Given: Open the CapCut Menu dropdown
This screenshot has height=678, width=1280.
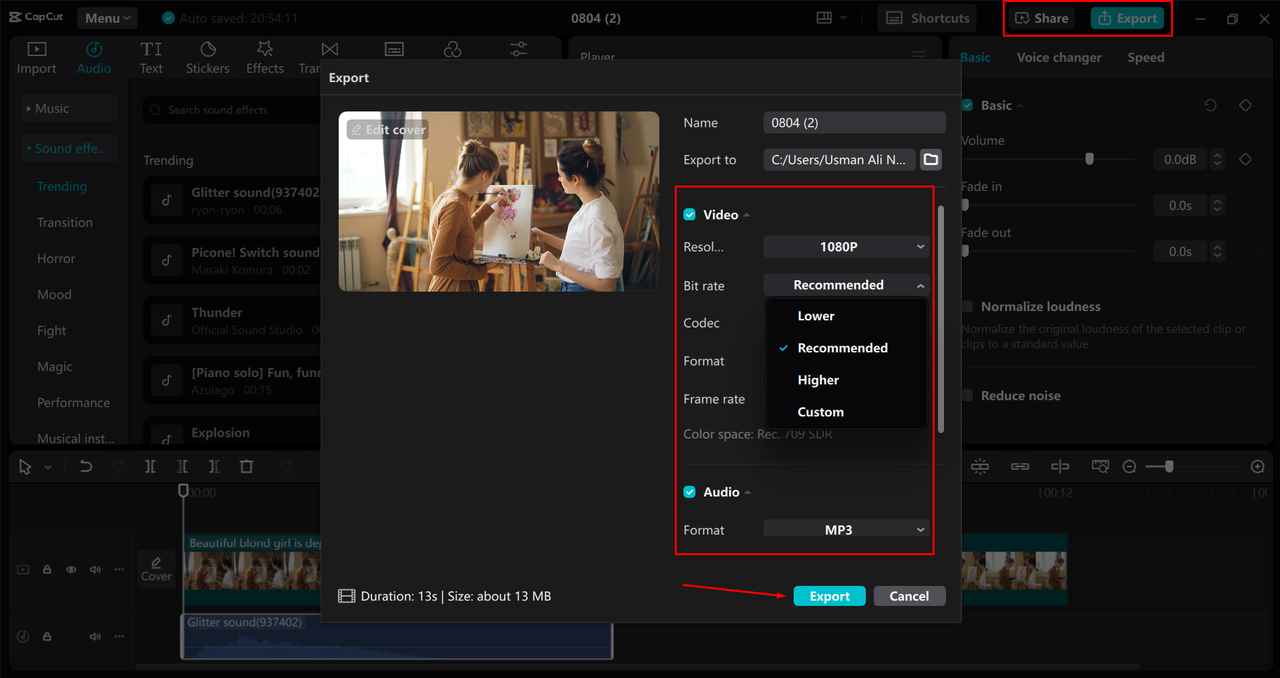Looking at the screenshot, I should click(108, 18).
